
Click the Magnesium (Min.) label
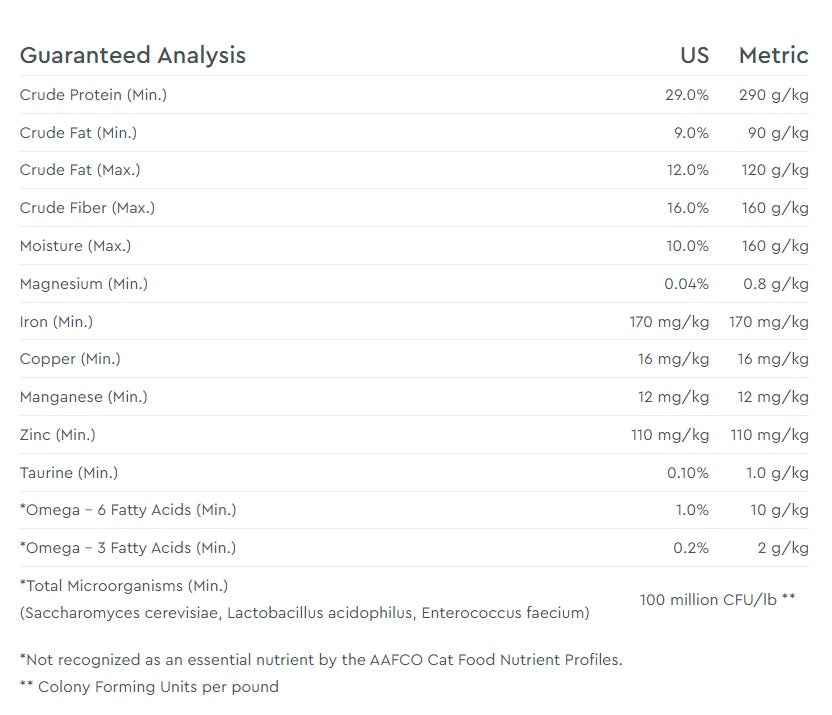(x=83, y=284)
